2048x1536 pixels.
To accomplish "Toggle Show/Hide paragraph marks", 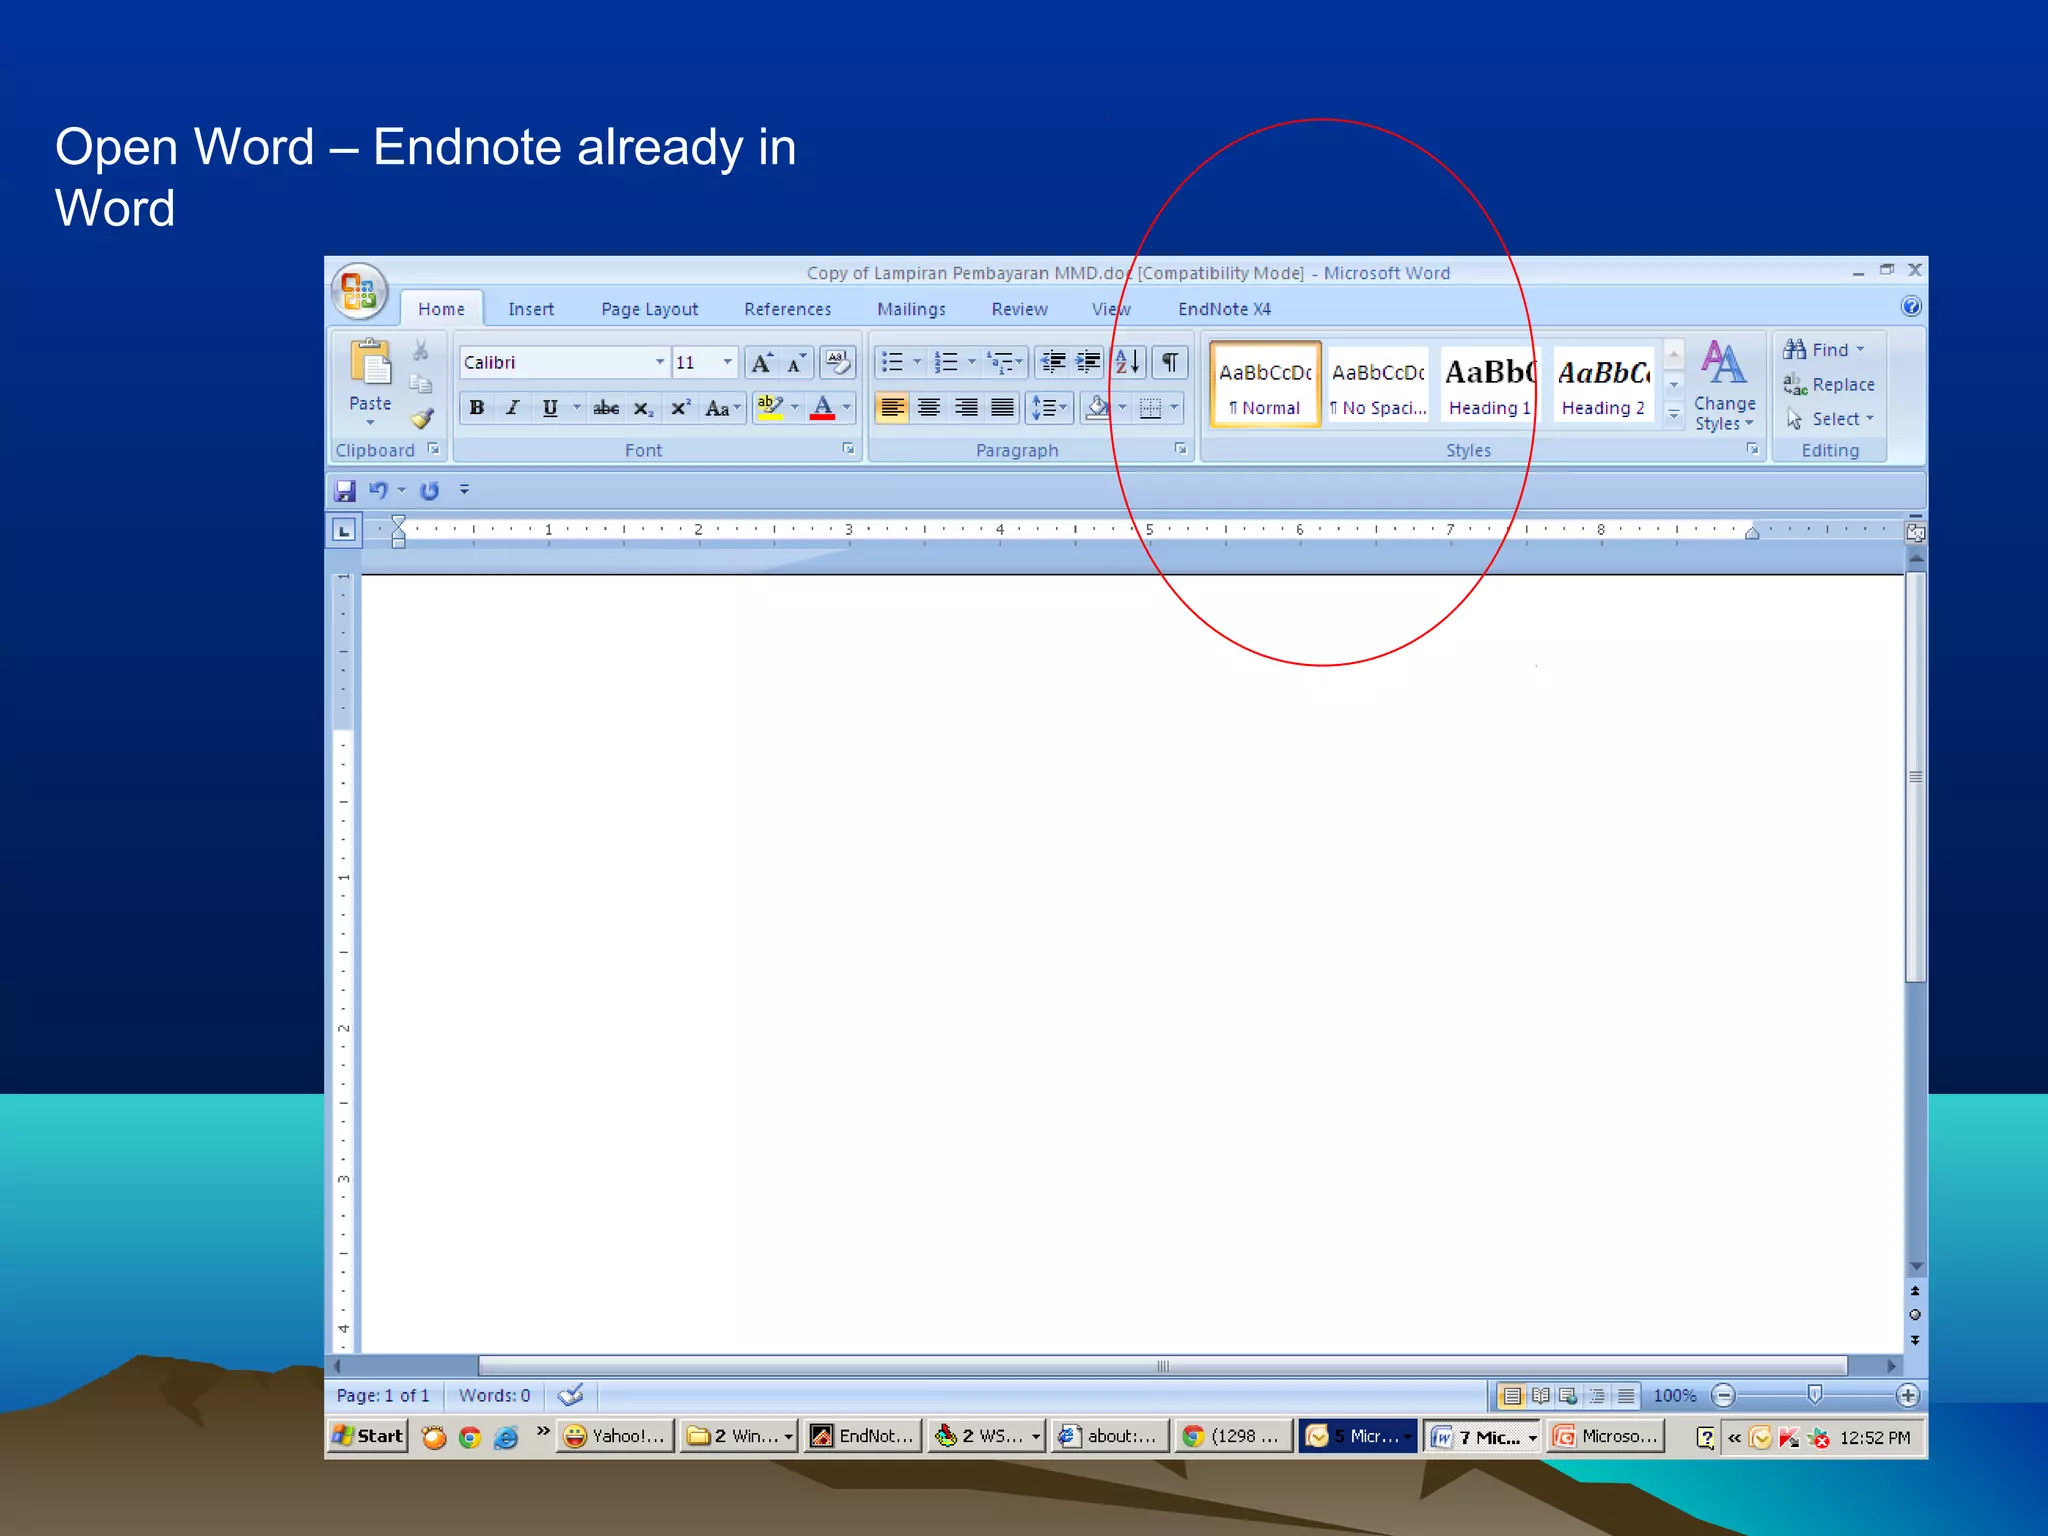I will tap(1169, 362).
